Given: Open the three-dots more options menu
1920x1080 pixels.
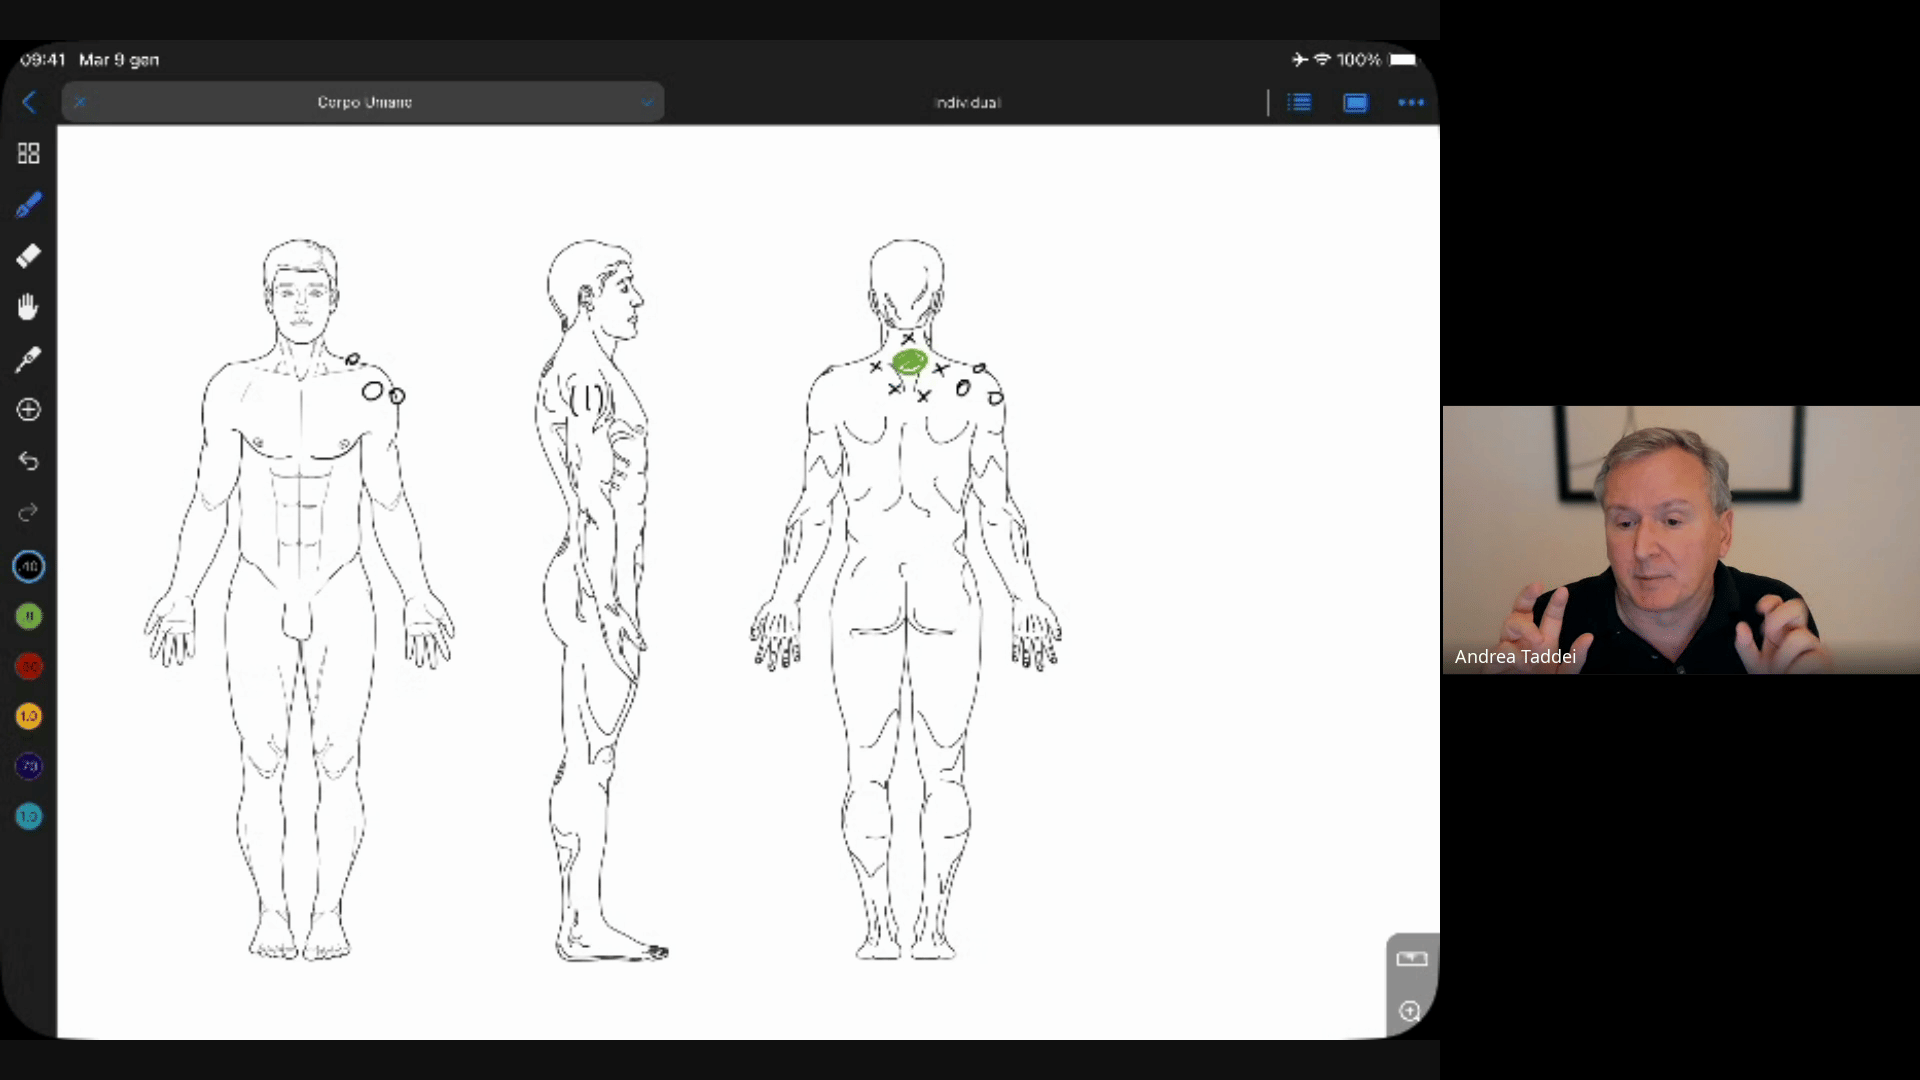Looking at the screenshot, I should (x=1411, y=102).
